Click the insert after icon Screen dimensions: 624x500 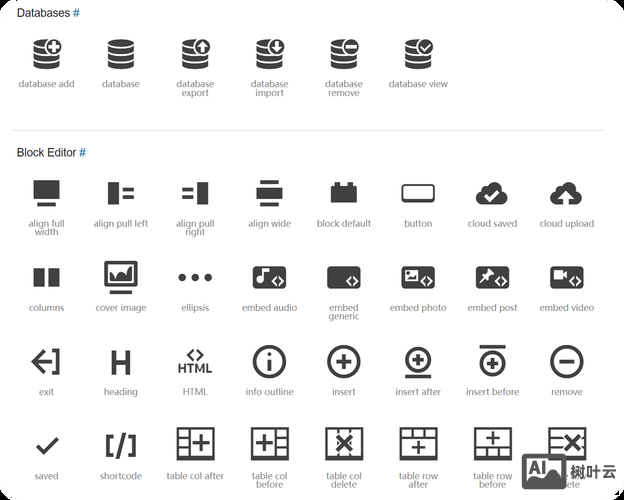click(418, 361)
